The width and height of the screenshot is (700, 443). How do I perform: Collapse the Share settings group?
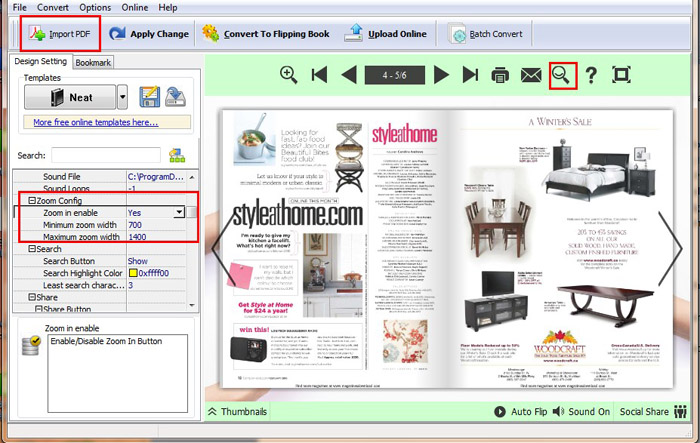tap(32, 297)
